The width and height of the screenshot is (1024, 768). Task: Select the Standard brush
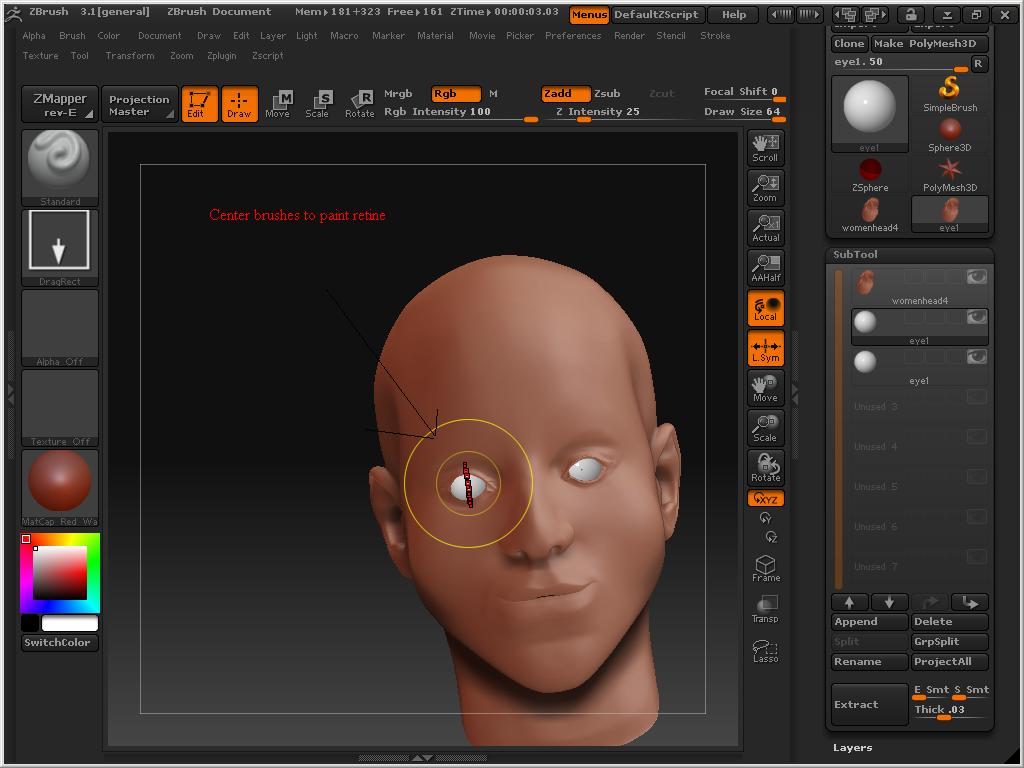[58, 165]
